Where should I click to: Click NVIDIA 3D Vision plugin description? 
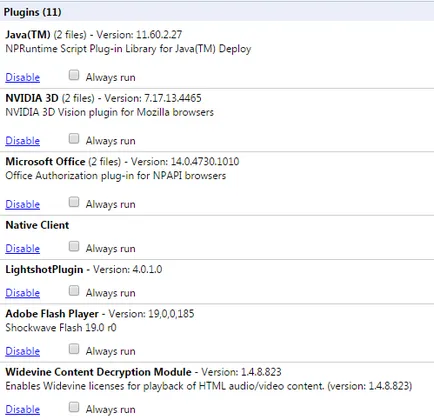click(110, 112)
